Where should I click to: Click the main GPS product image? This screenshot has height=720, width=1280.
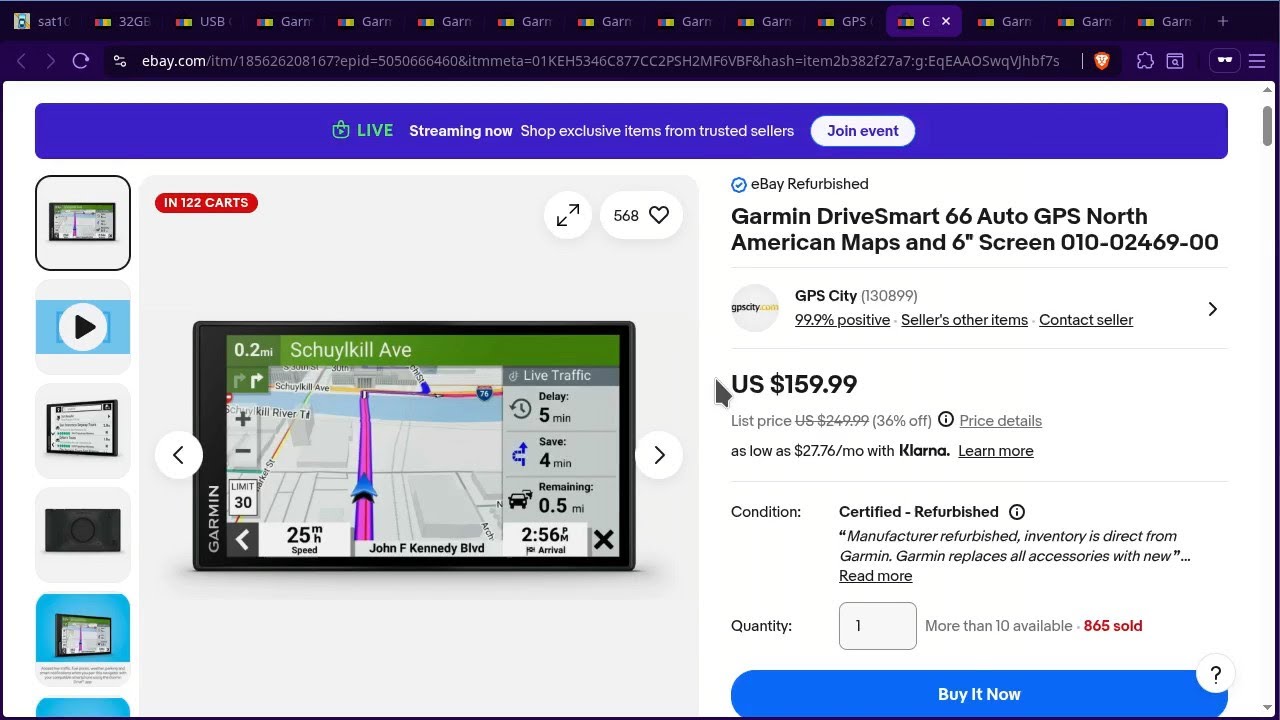(414, 446)
